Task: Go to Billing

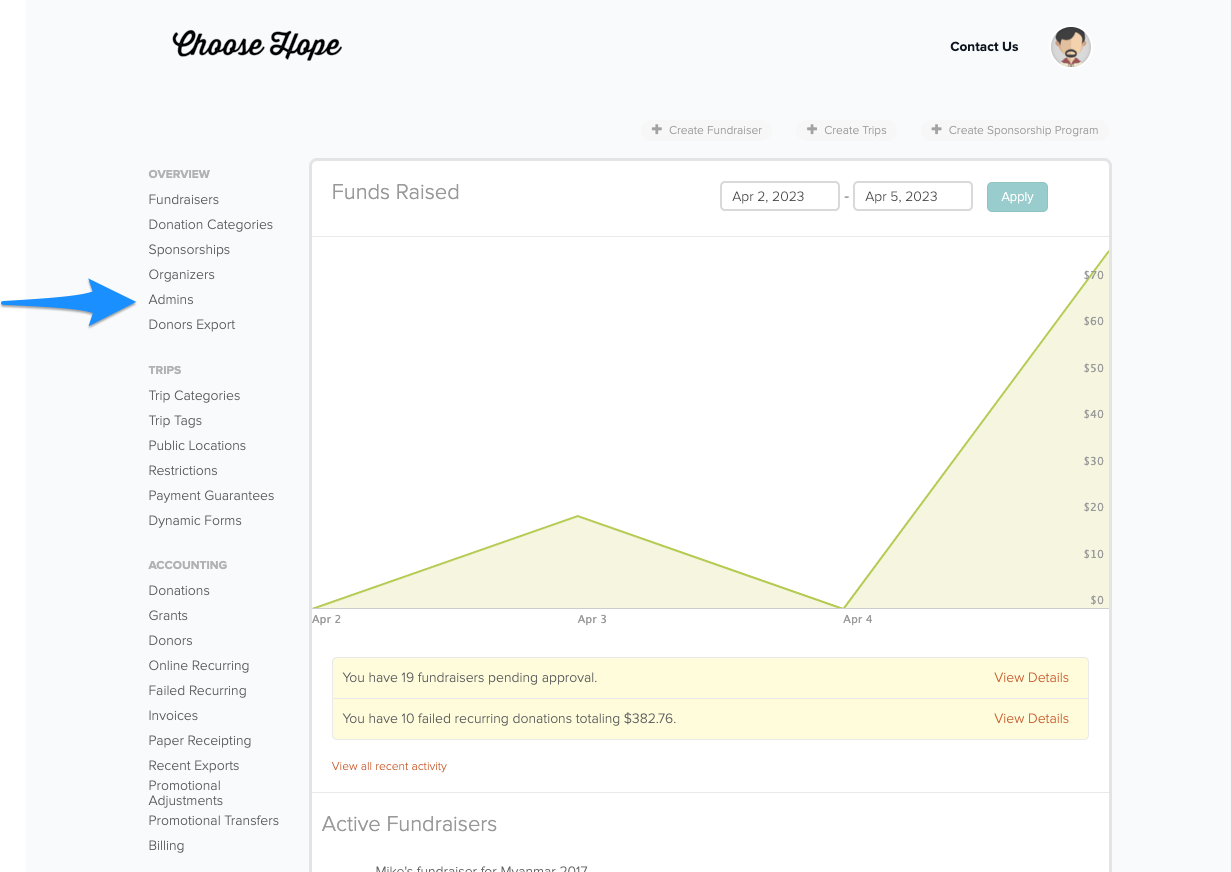Action: [x=166, y=846]
